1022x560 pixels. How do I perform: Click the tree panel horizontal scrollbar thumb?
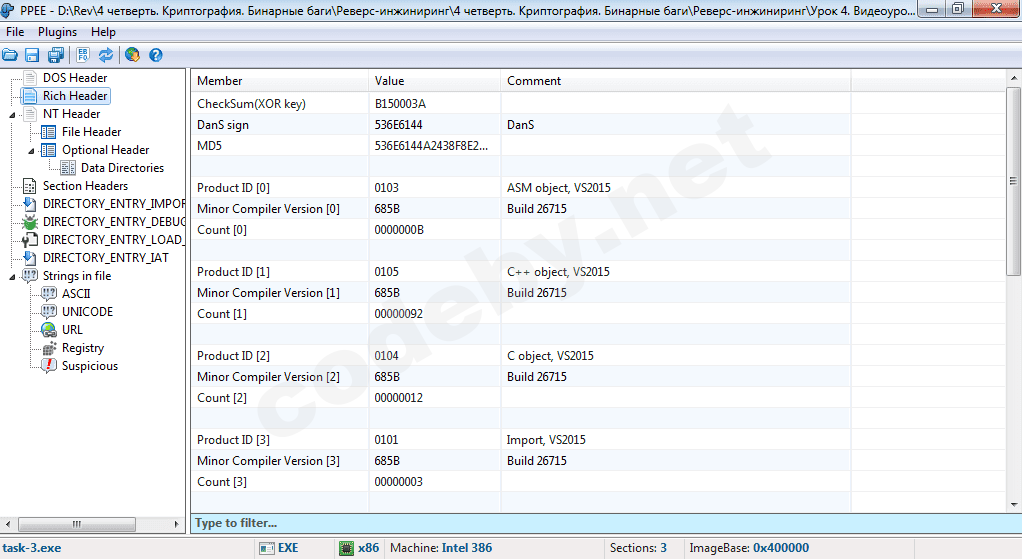(x=77, y=524)
